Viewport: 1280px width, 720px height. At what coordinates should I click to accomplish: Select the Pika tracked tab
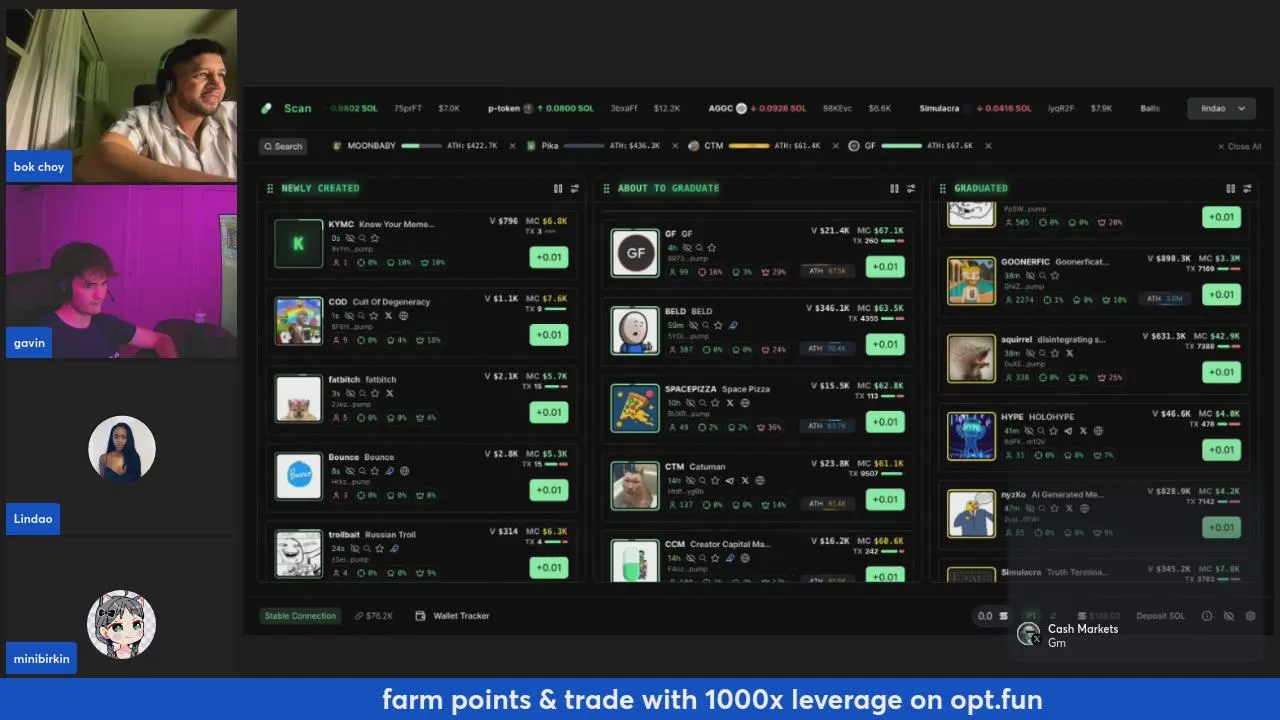point(593,146)
